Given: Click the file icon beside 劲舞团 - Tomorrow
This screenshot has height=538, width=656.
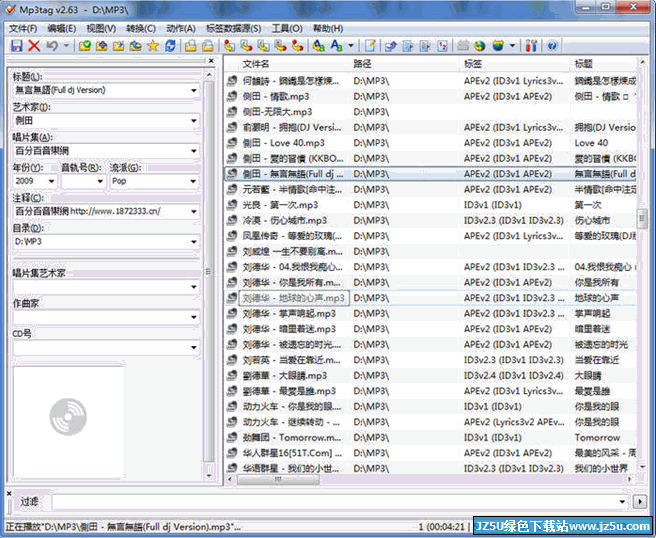Looking at the screenshot, I should [x=232, y=438].
